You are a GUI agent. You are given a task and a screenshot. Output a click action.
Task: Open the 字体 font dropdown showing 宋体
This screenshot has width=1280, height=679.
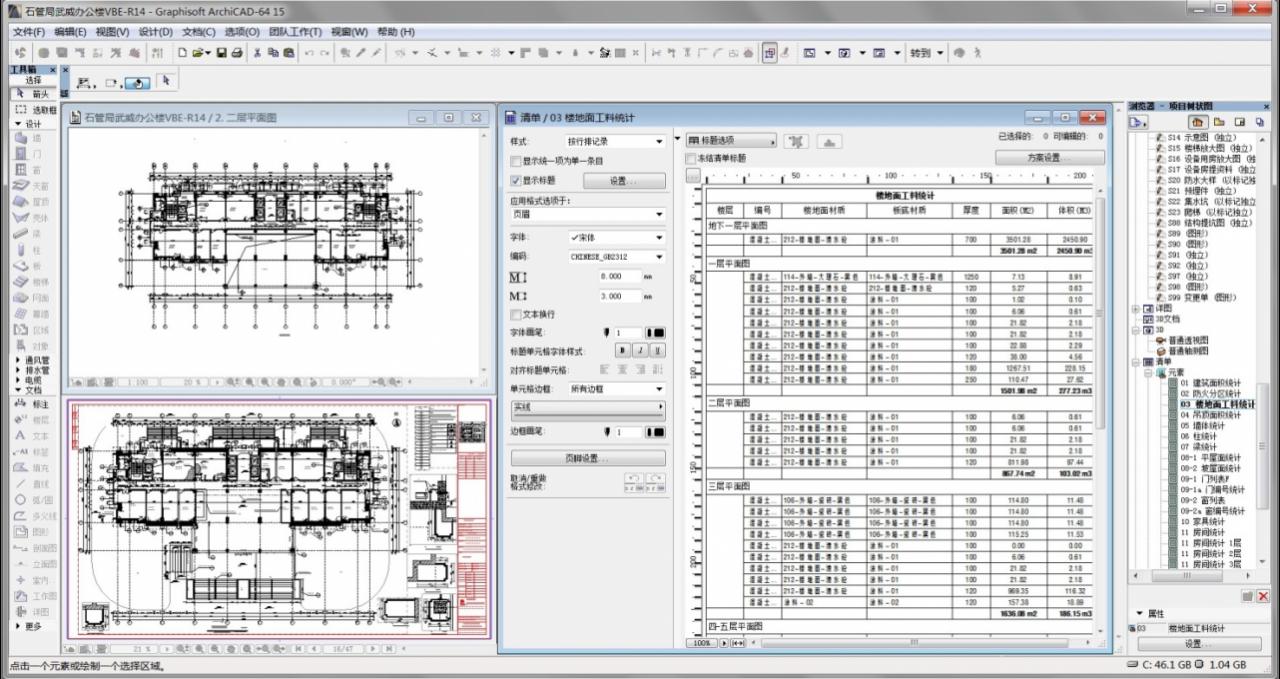(616, 238)
